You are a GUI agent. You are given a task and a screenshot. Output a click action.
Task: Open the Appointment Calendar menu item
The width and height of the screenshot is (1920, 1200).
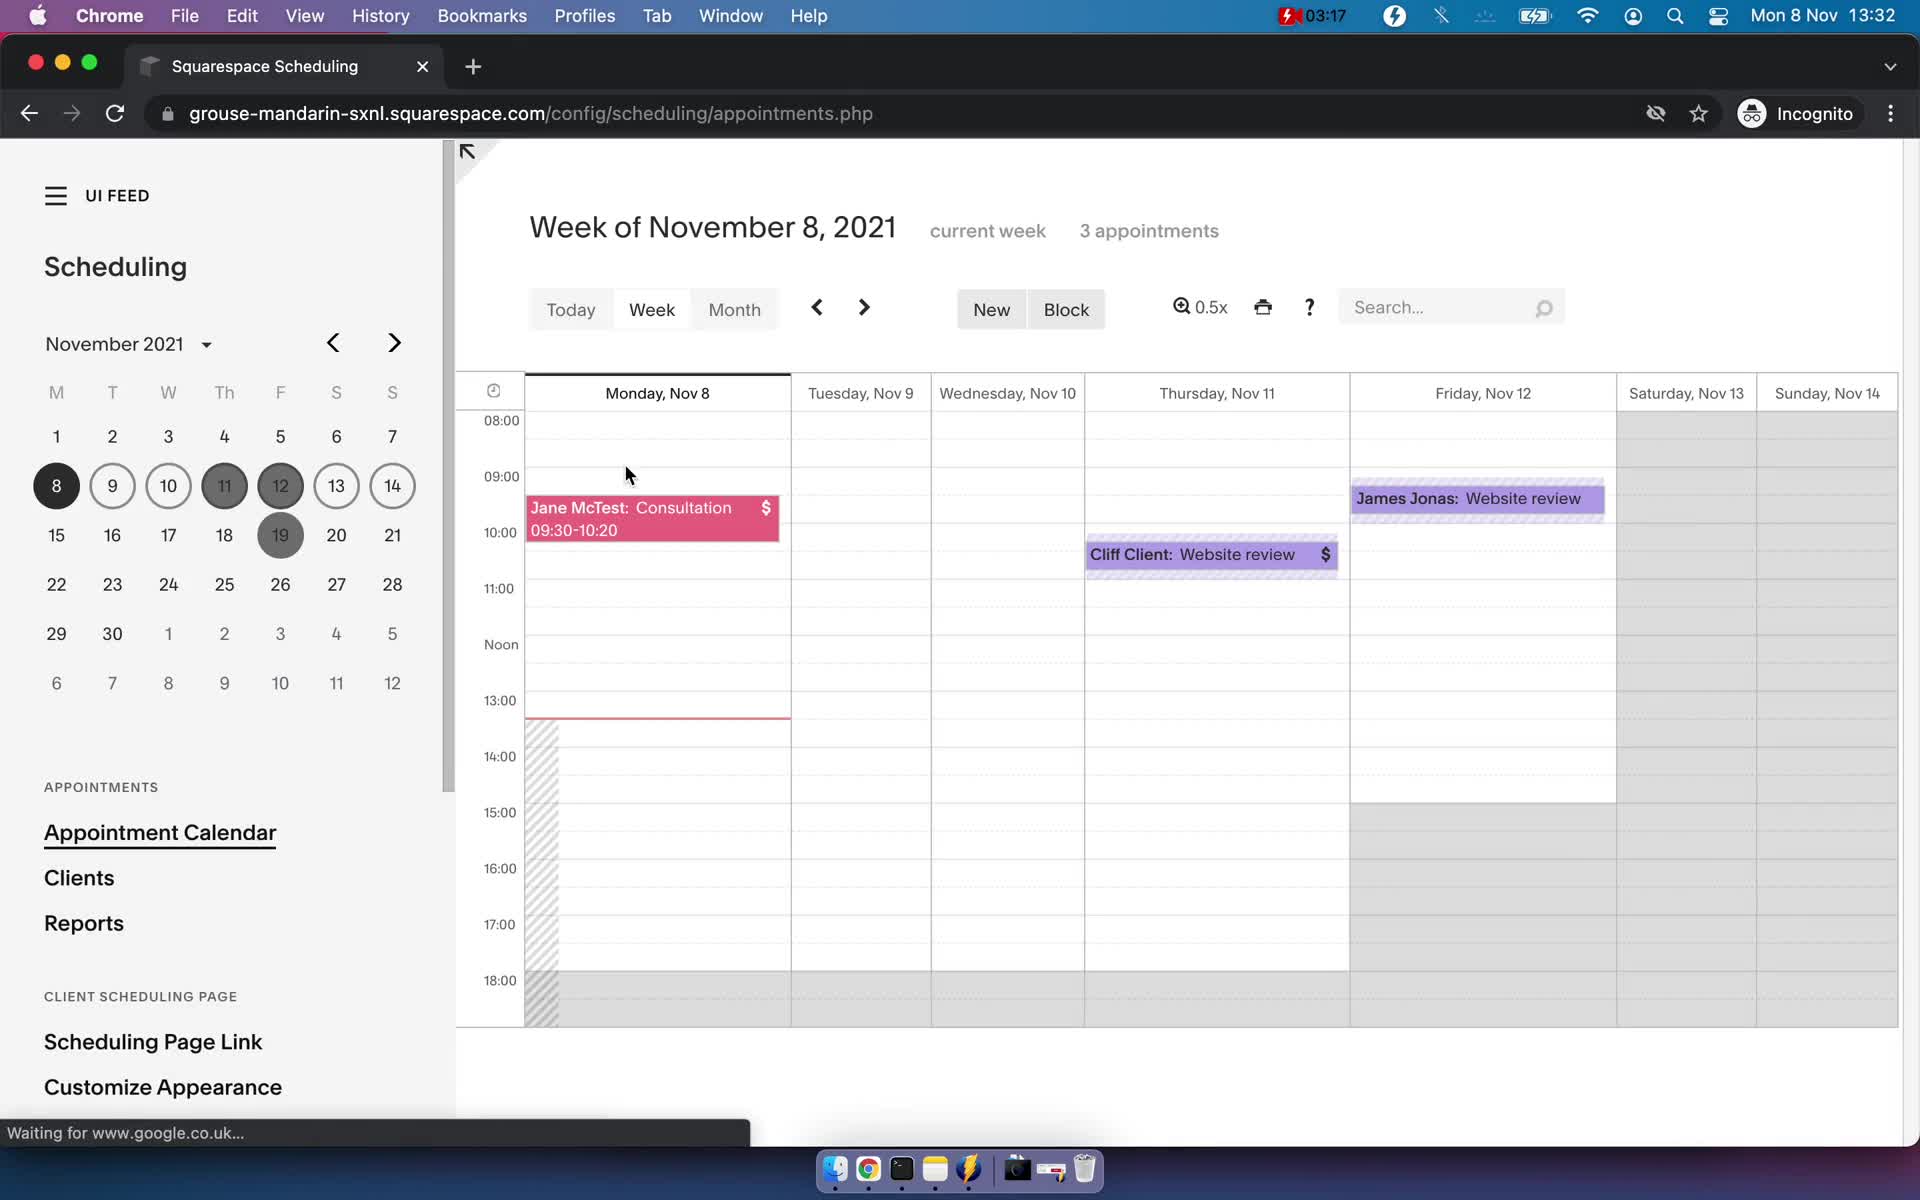tap(160, 832)
